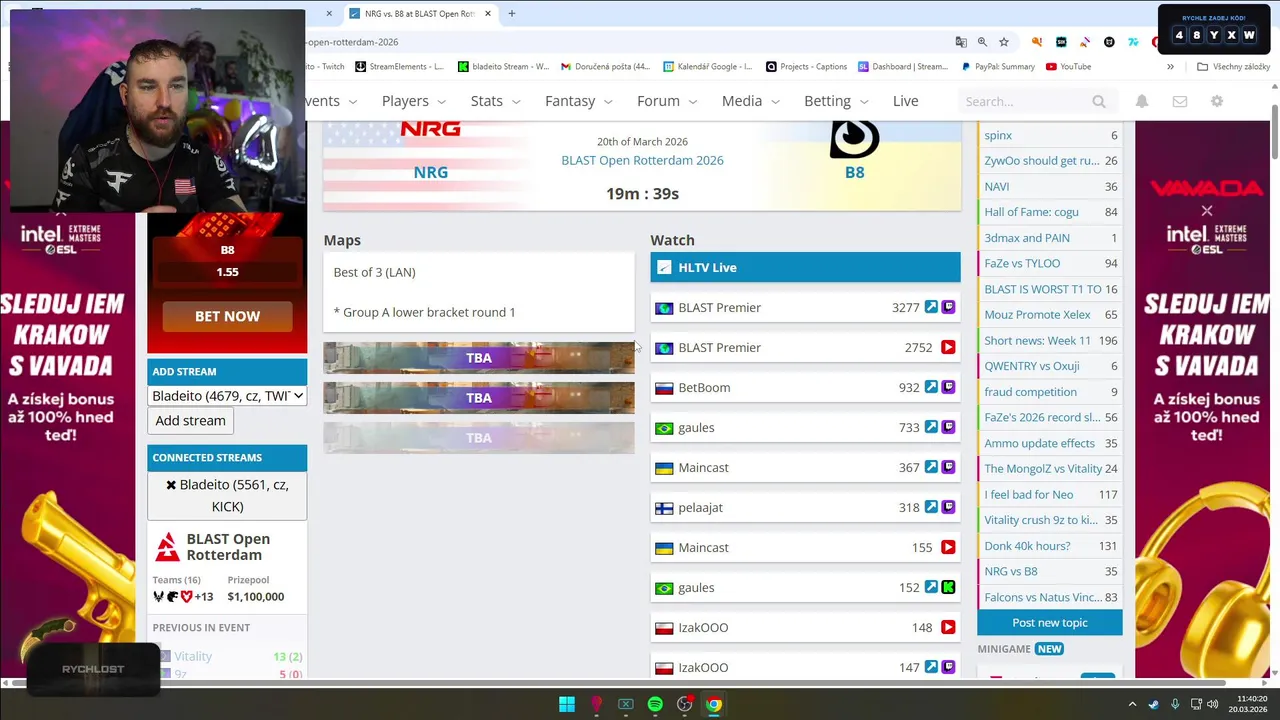1280x720 pixels.
Task: Open YouTube icon for BLAST Premier 2752 stream
Action: (948, 347)
